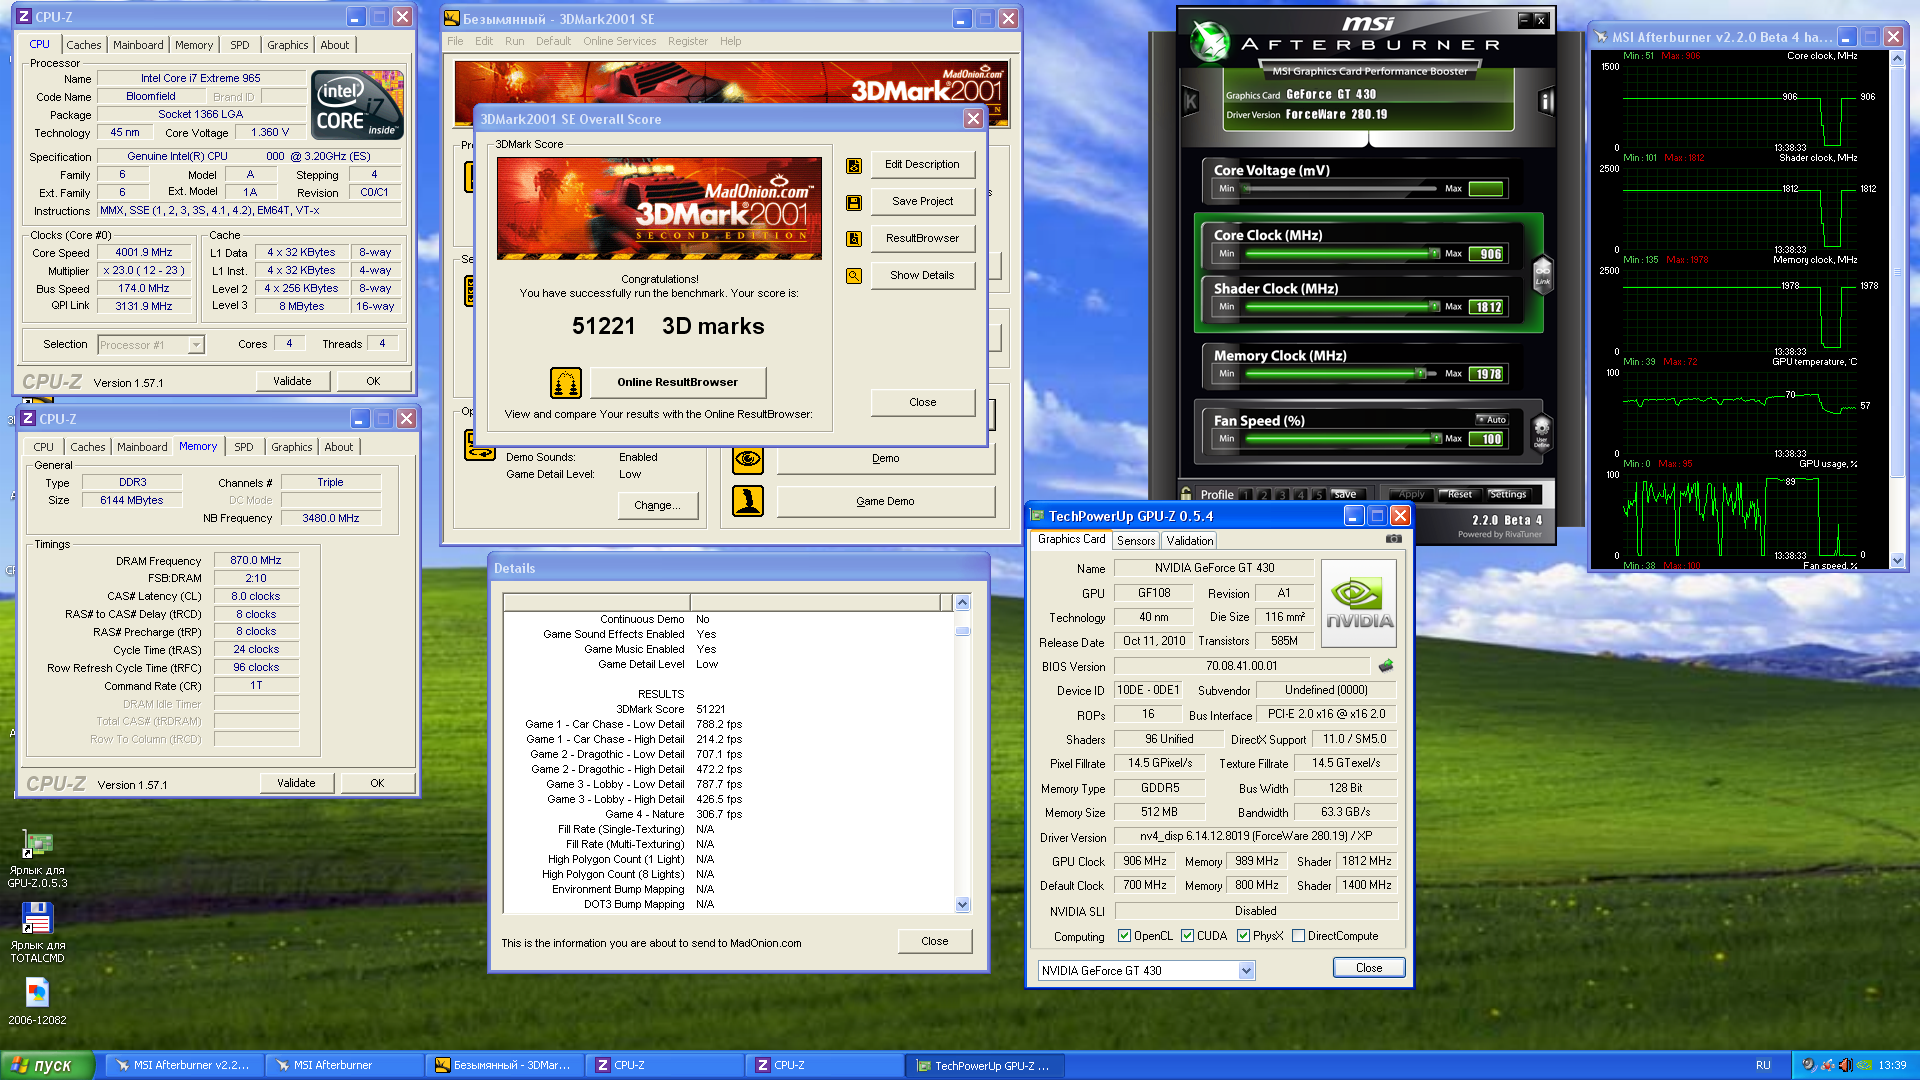This screenshot has width=1920, height=1080.
Task: Click the Online ResultBrowser button
Action: click(x=678, y=382)
